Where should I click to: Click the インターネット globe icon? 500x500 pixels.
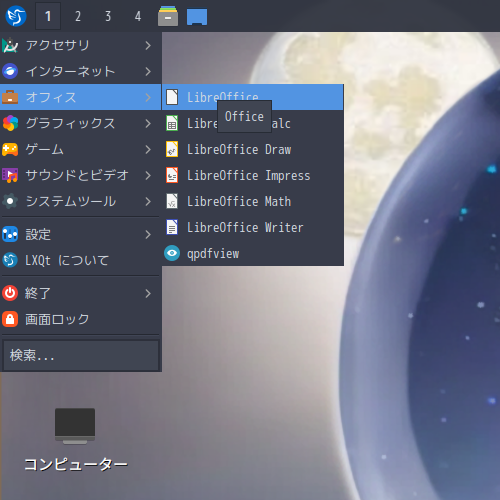[10, 71]
